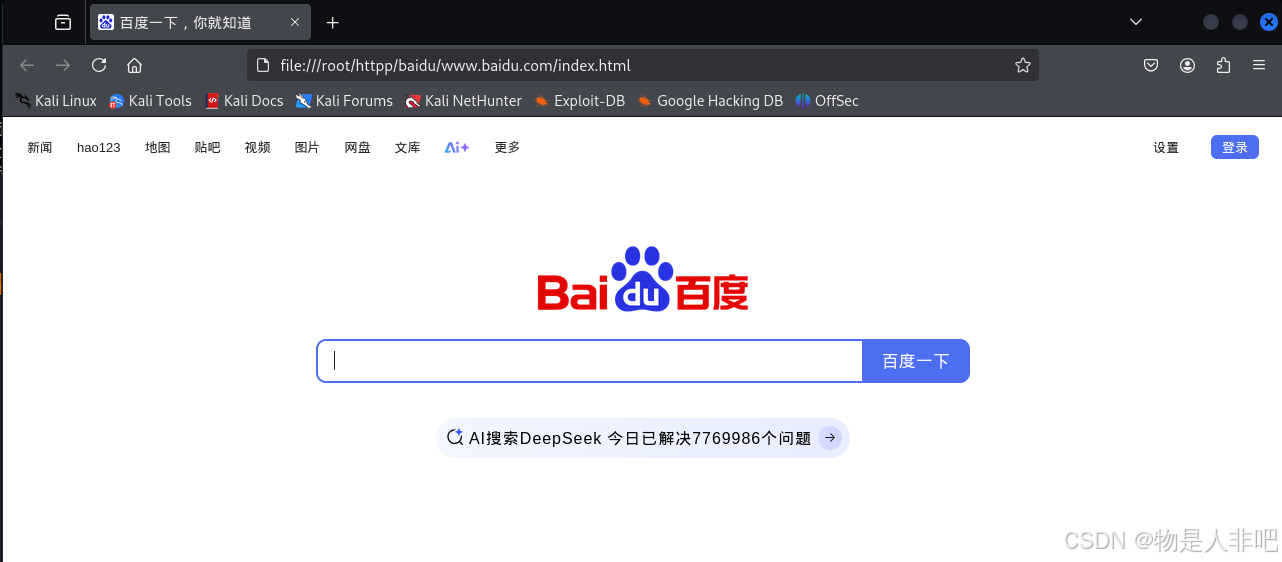Image resolution: width=1282 pixels, height=562 pixels.
Task: Open the Google Hacking DB bookmark
Action: [x=710, y=100]
